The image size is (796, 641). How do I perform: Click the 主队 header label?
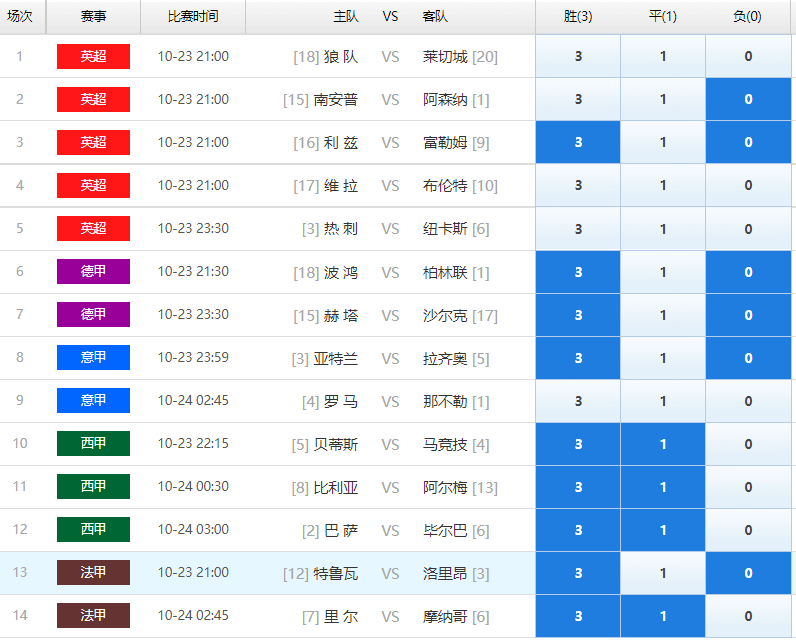(346, 17)
